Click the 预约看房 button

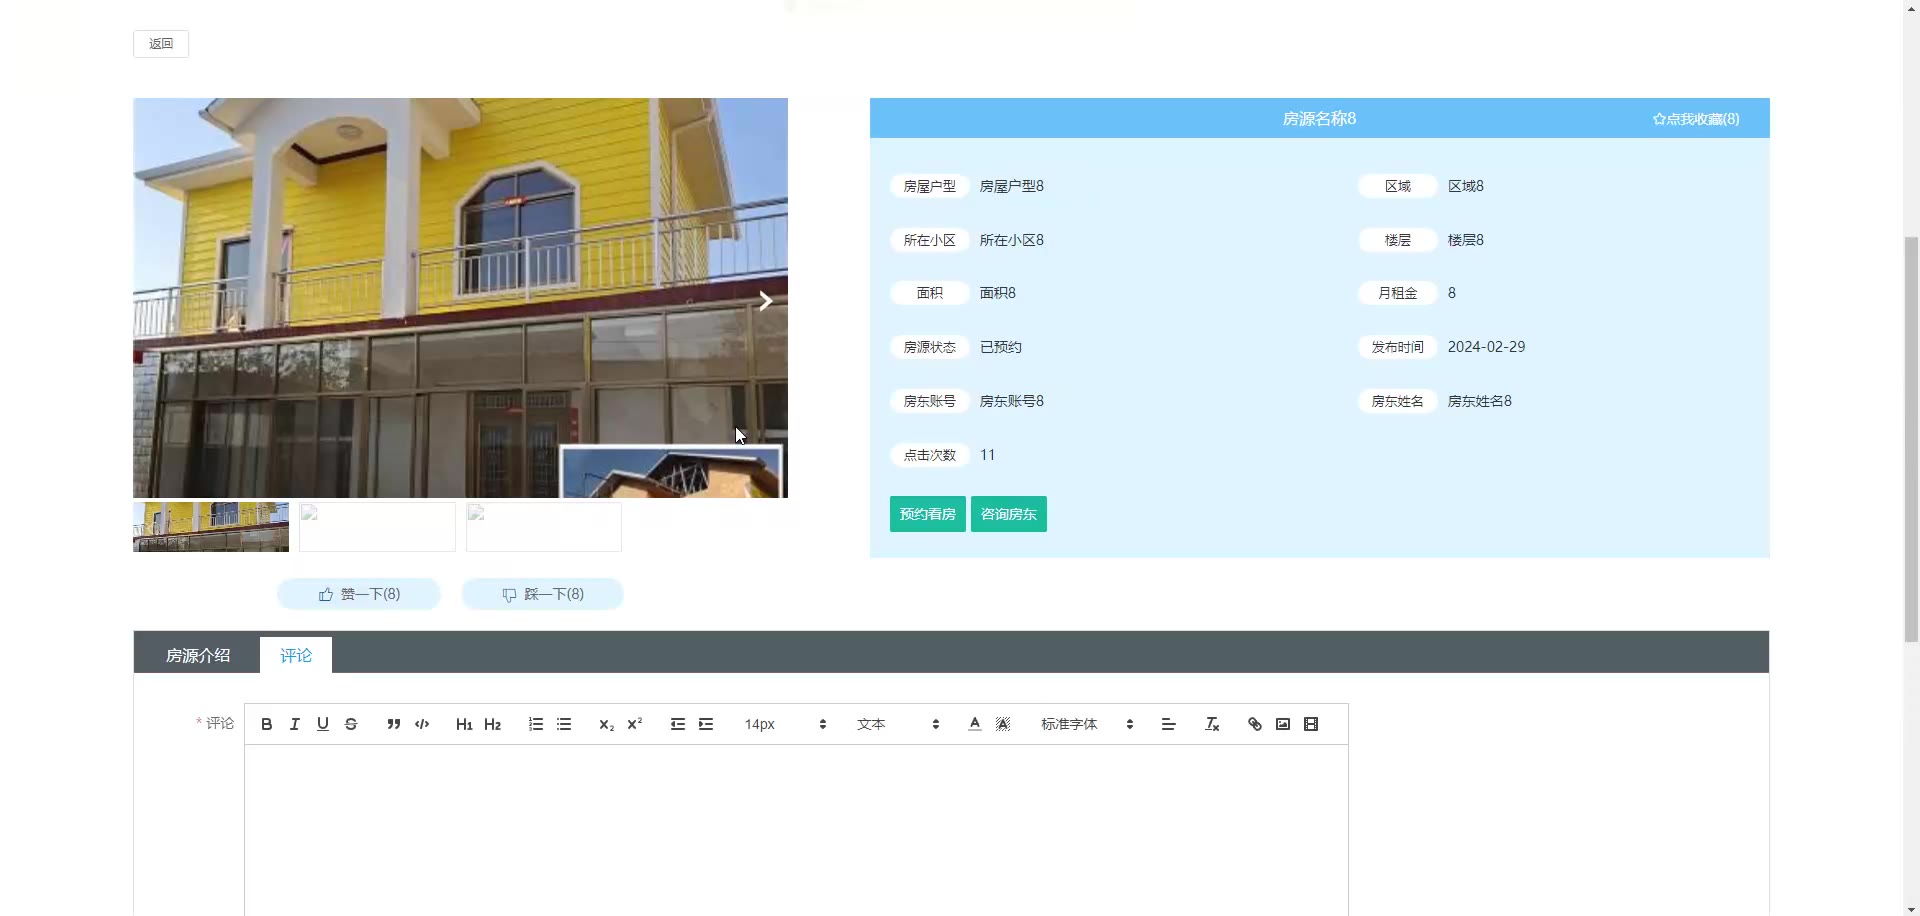click(x=928, y=514)
